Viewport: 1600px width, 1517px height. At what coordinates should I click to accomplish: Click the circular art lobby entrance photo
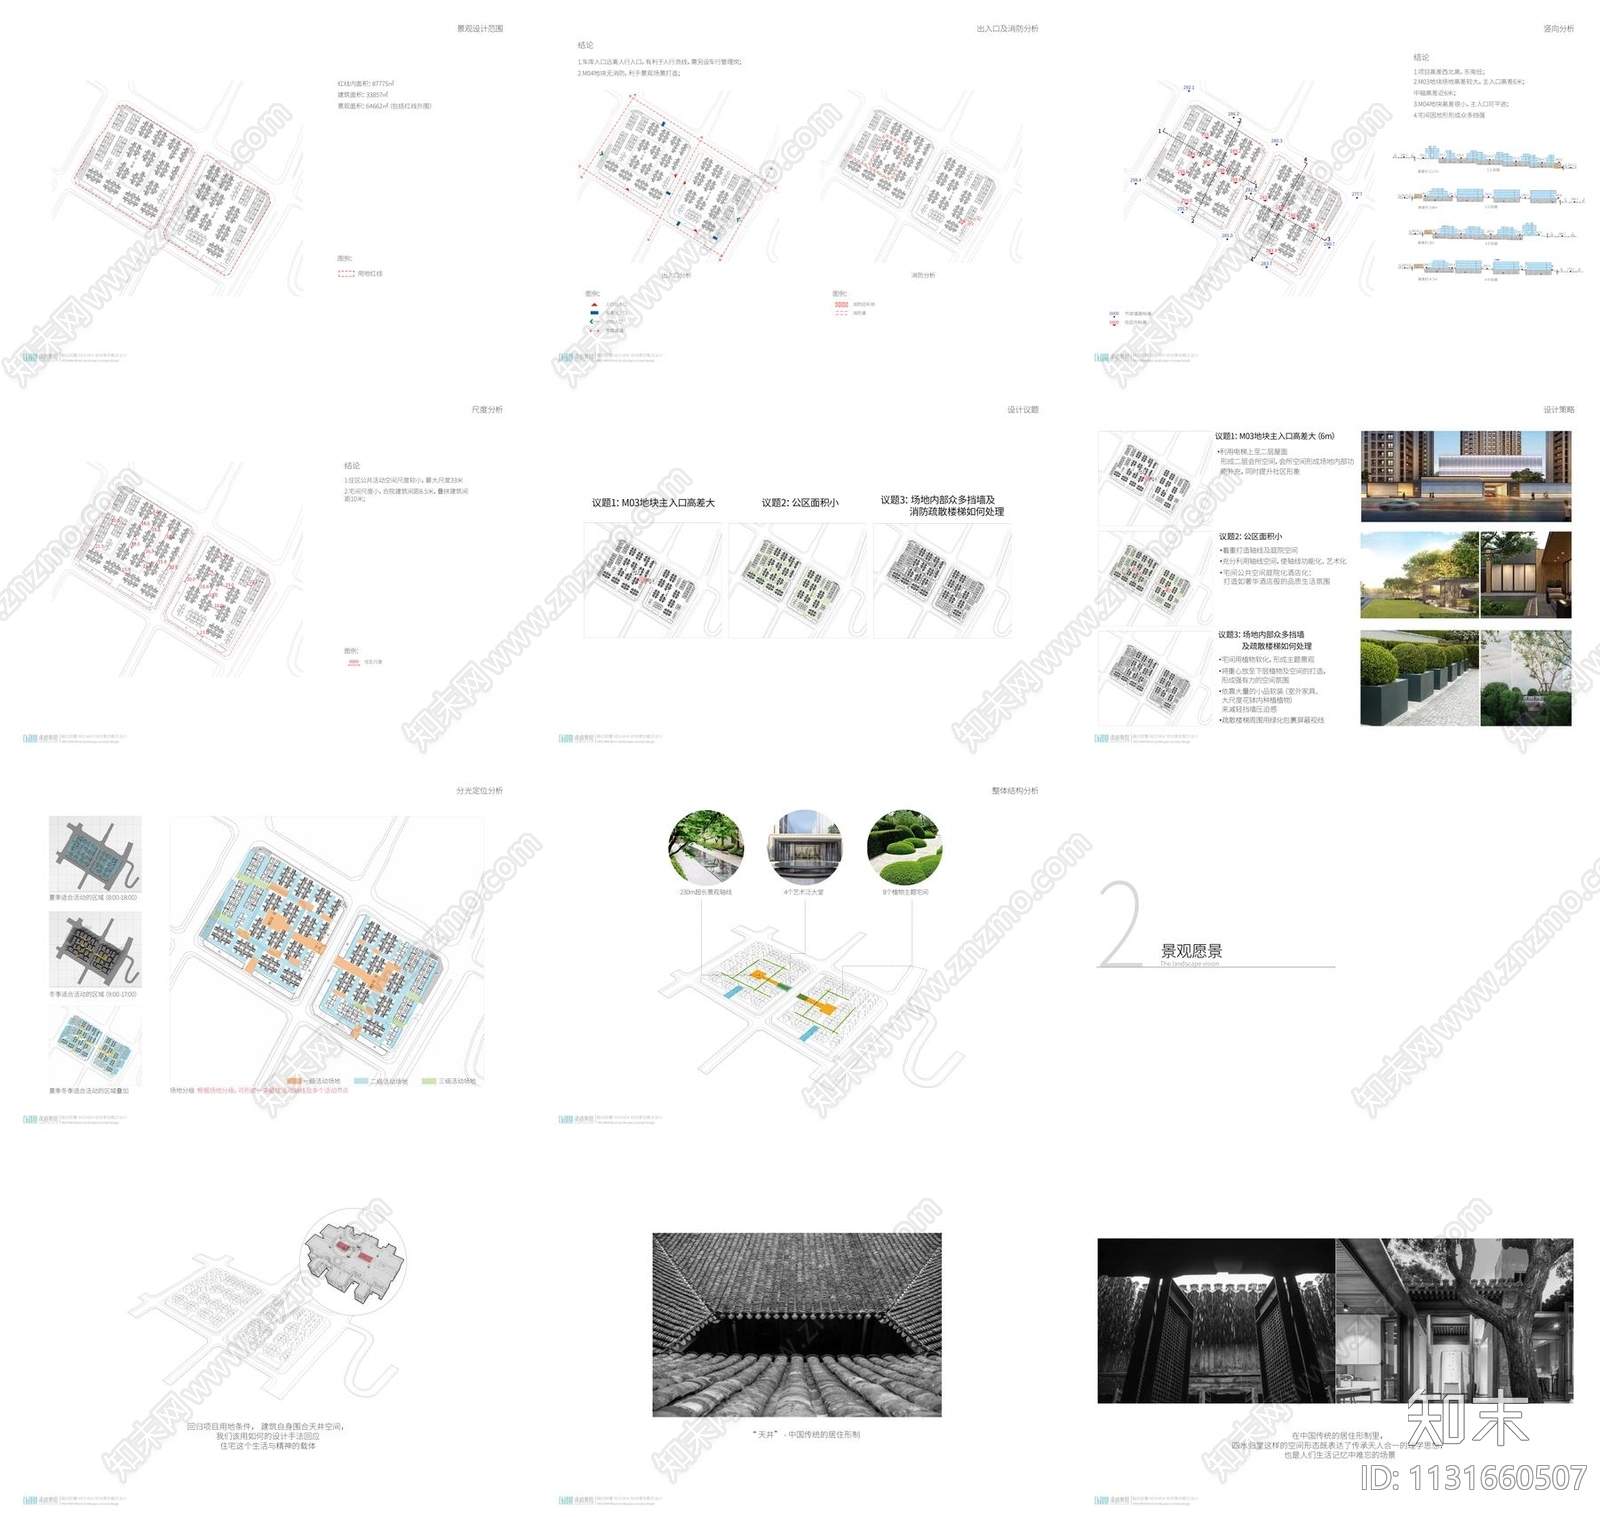pos(804,847)
